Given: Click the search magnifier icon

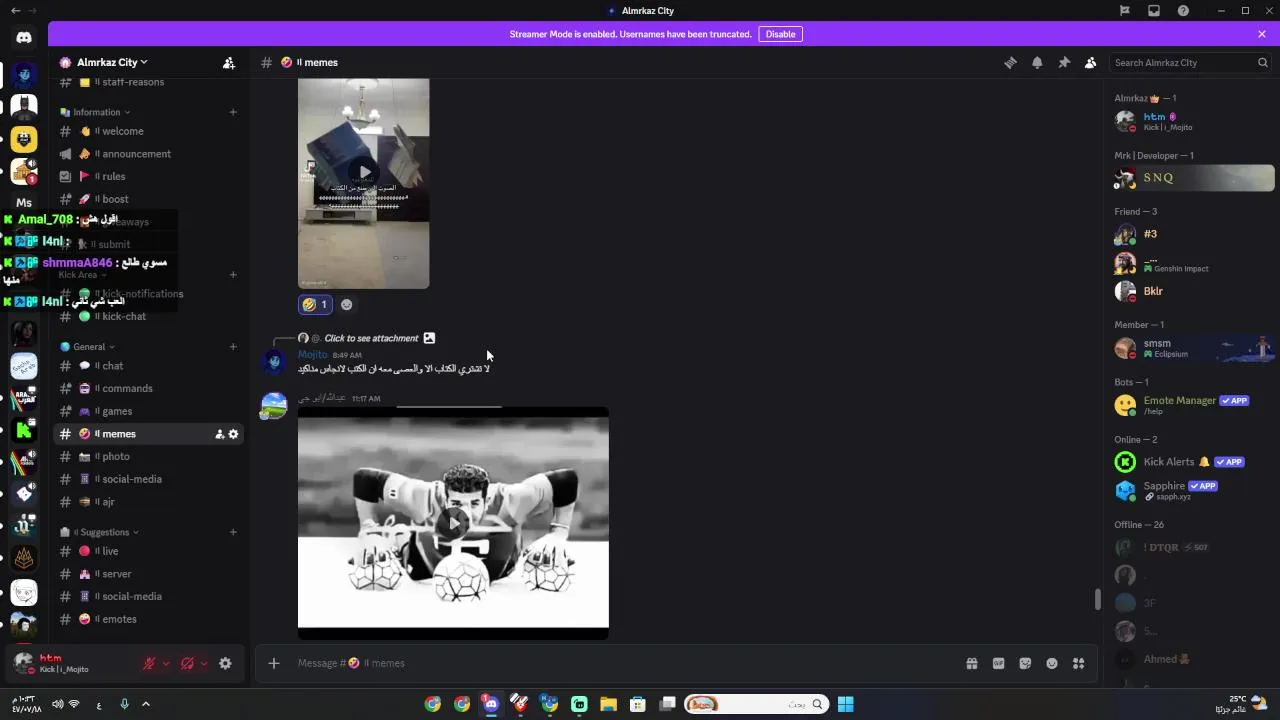Looking at the screenshot, I should tap(1263, 62).
